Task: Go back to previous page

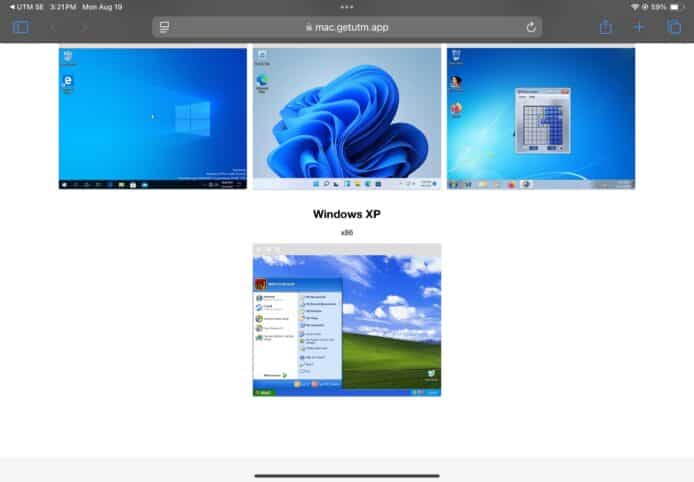Action: pos(53,27)
